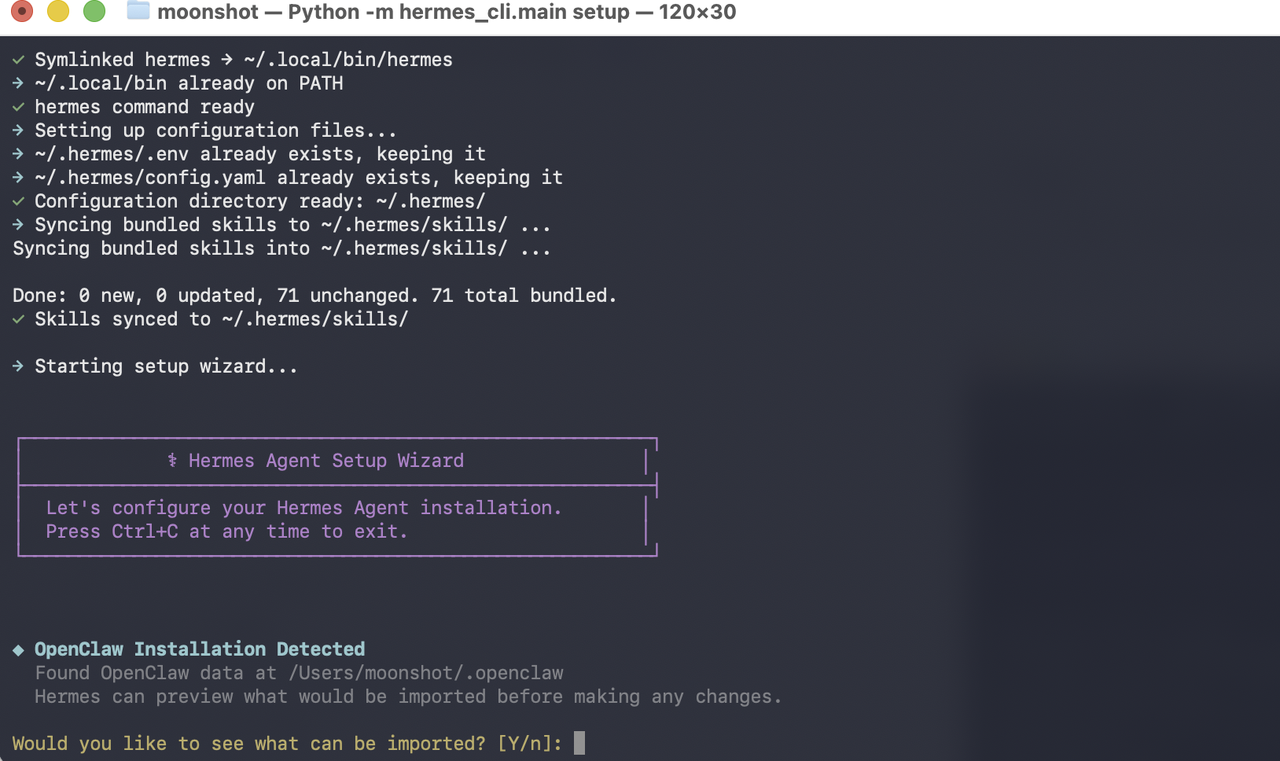Click the bolt glyph in 'Hermes Agent Setup Wizard' header
Viewport: 1280px width, 761px height.
point(172,460)
